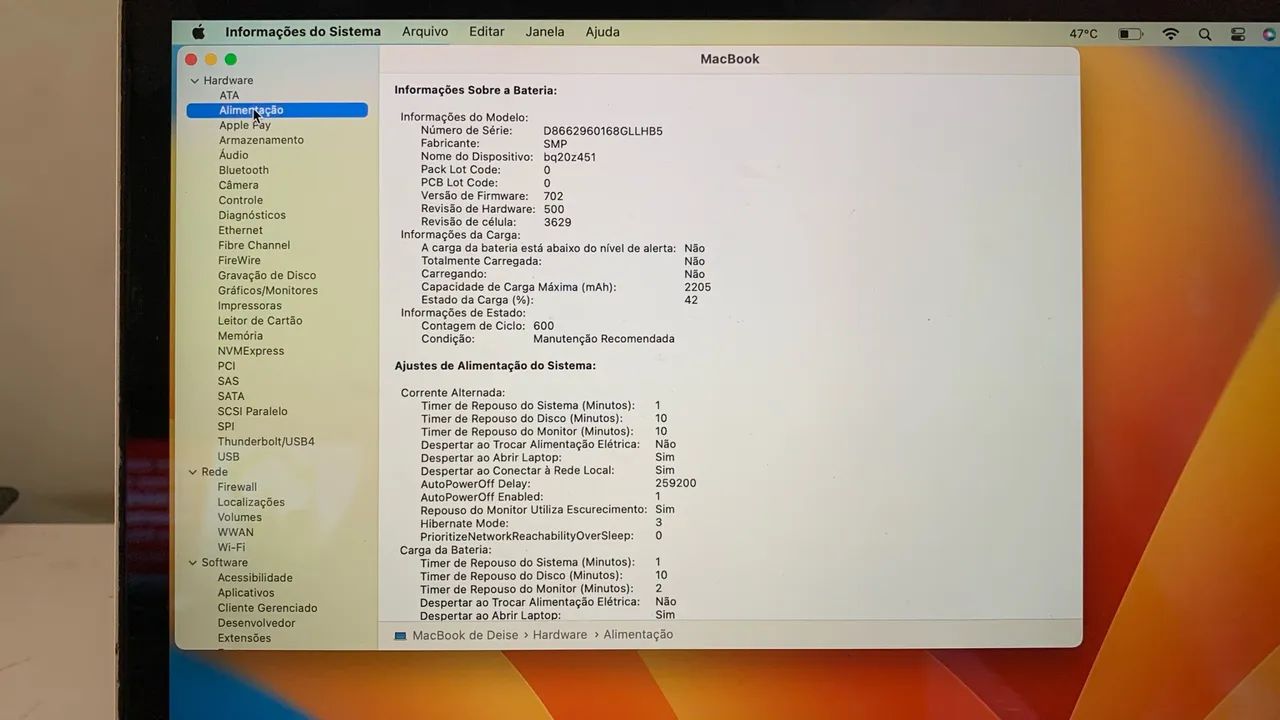This screenshot has width=1280, height=720.
Task: Open the Janela menu
Action: (545, 32)
